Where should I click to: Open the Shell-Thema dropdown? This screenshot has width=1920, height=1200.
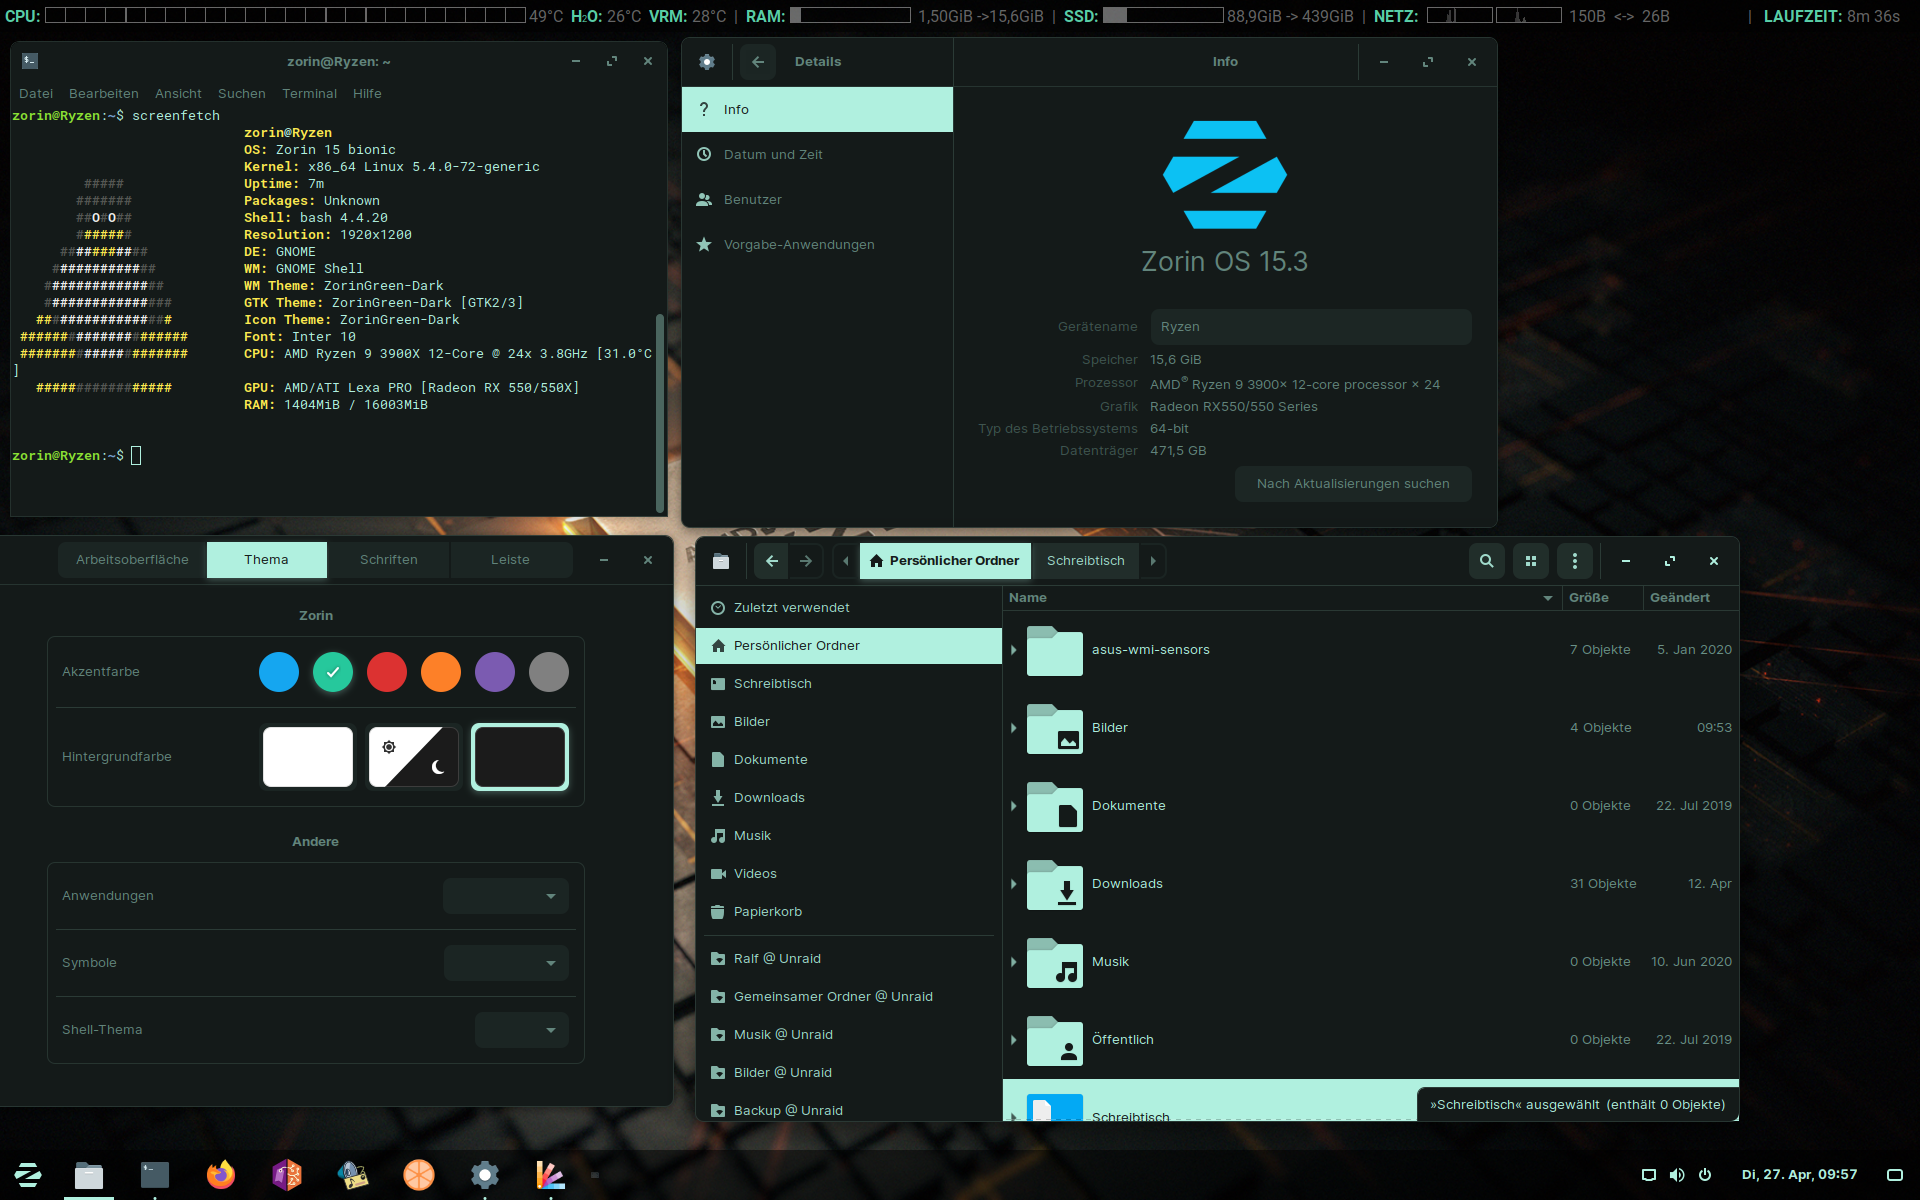click(522, 1030)
